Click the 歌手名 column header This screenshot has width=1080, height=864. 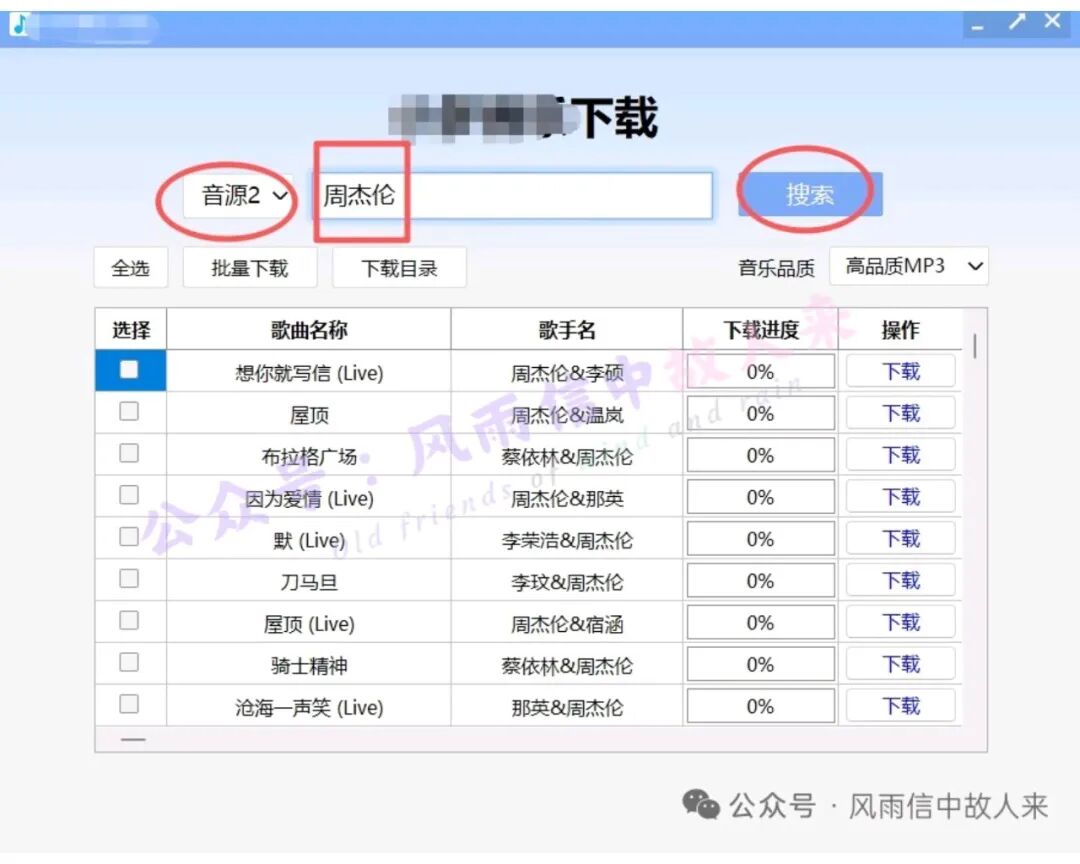pos(567,329)
